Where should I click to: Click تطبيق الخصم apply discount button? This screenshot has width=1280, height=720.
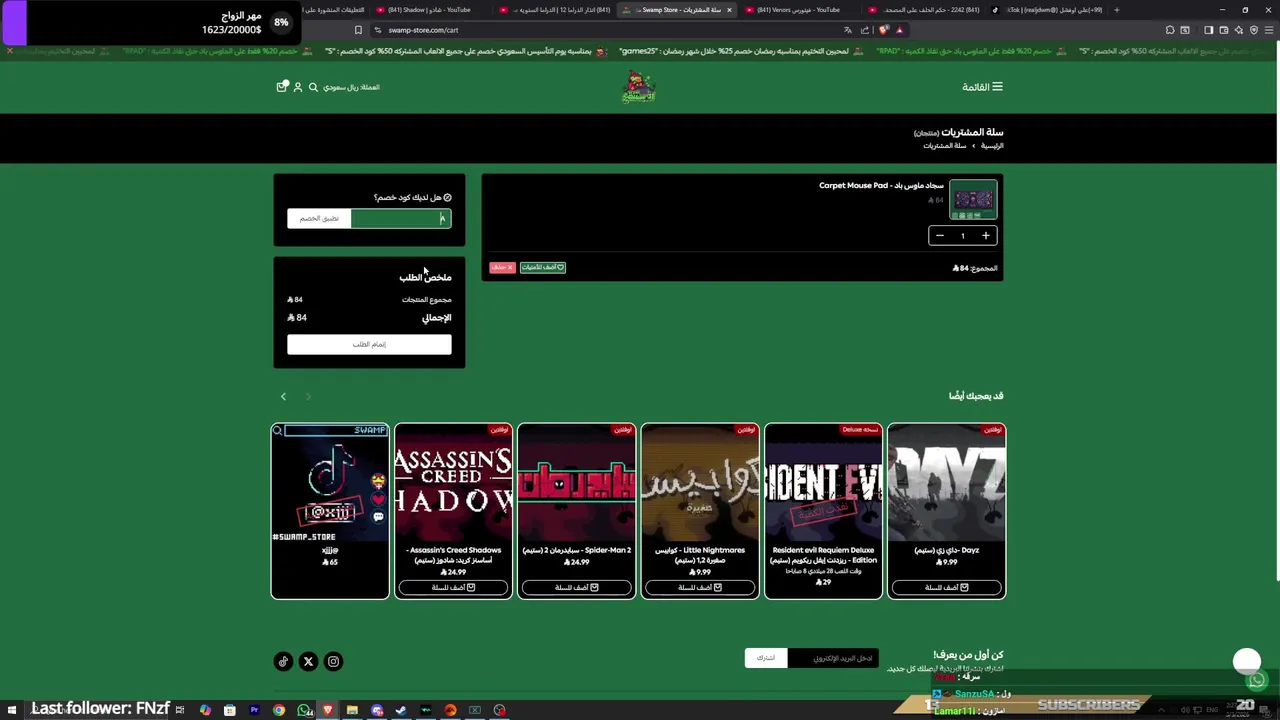pyautogui.click(x=319, y=218)
